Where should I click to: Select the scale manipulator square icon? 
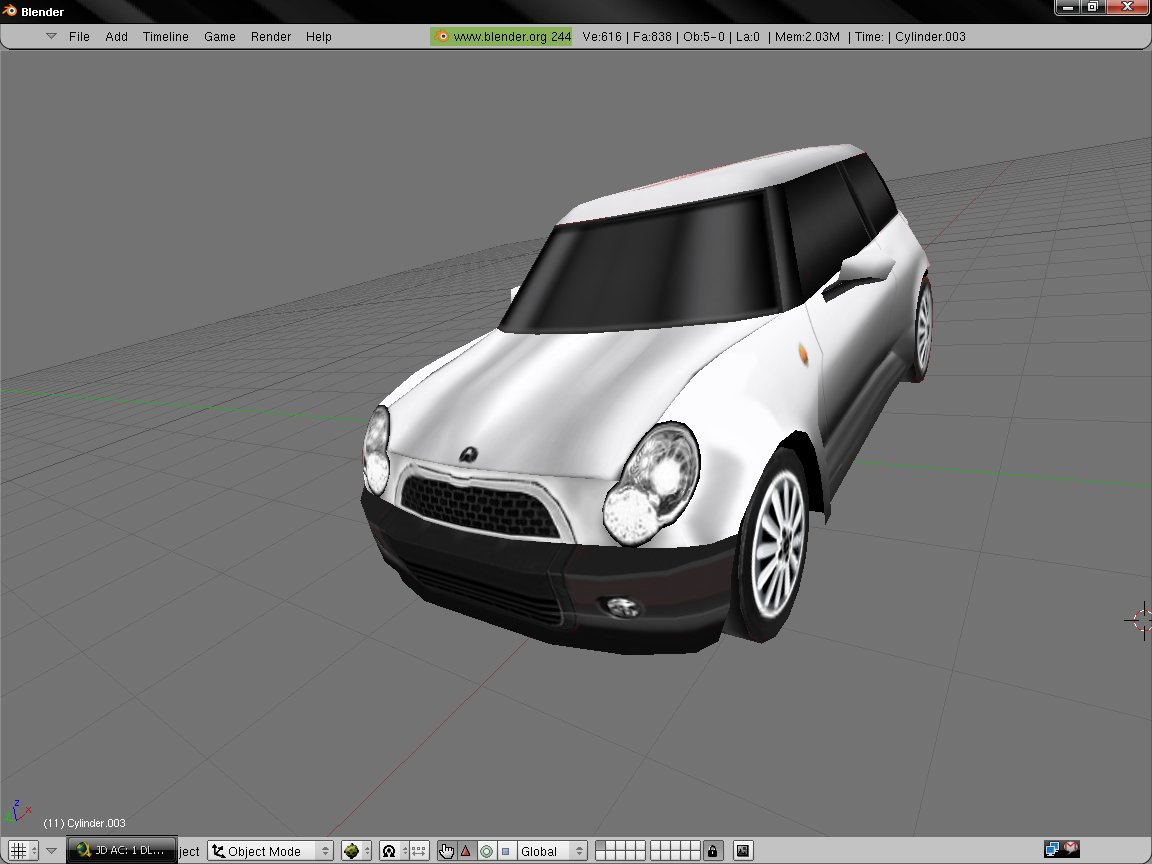(505, 851)
